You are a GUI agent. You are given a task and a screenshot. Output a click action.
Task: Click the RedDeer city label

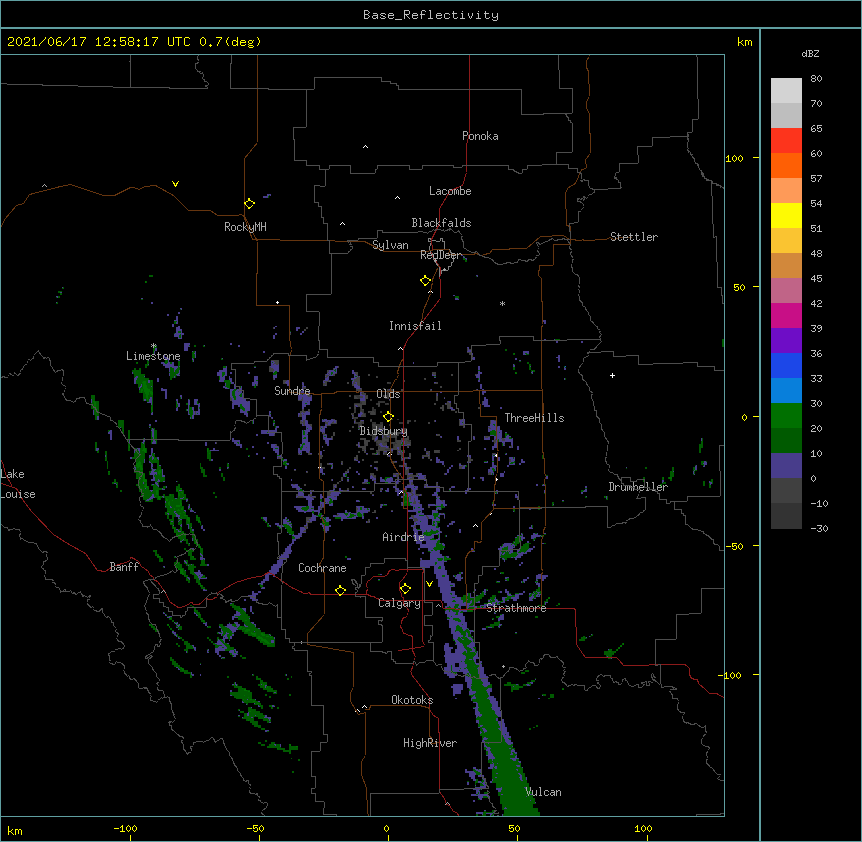441,255
